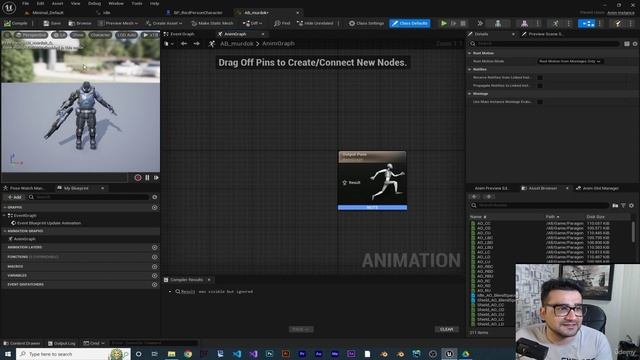Toggle Propagate Notifies to Linked Instances checkbox
This screenshot has height=360, width=640.
click(540, 86)
